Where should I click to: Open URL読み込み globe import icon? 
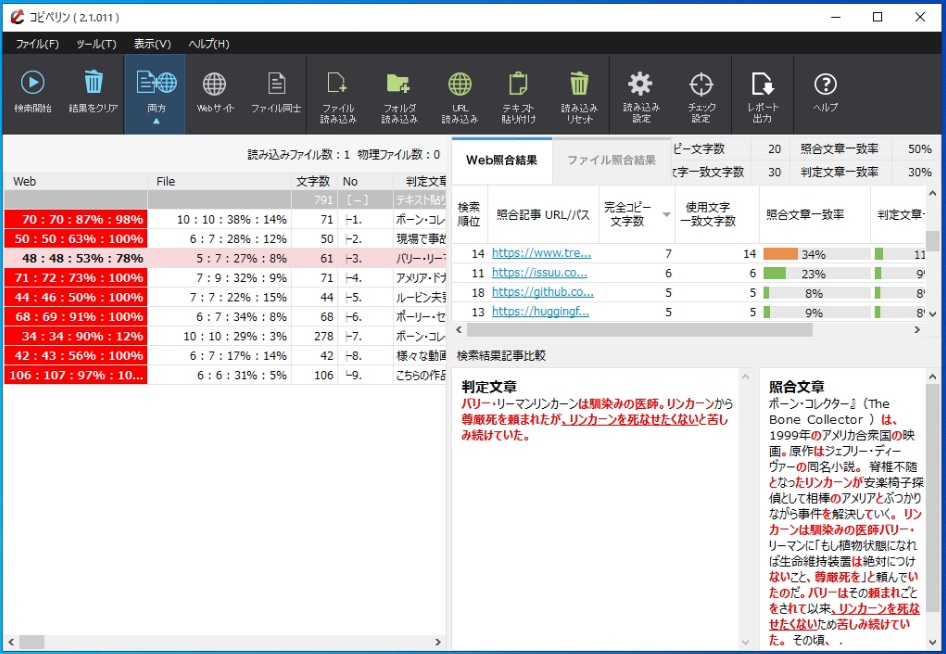coord(460,84)
